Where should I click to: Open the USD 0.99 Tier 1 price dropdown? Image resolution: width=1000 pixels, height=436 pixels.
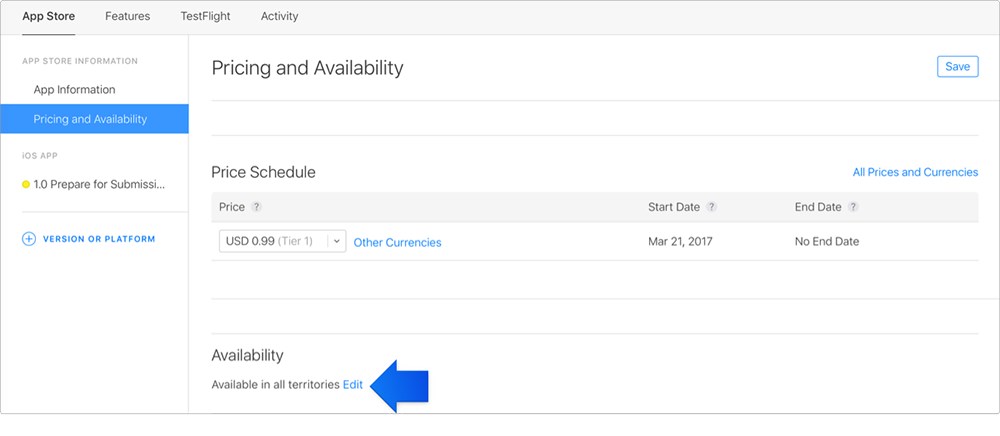(x=283, y=242)
